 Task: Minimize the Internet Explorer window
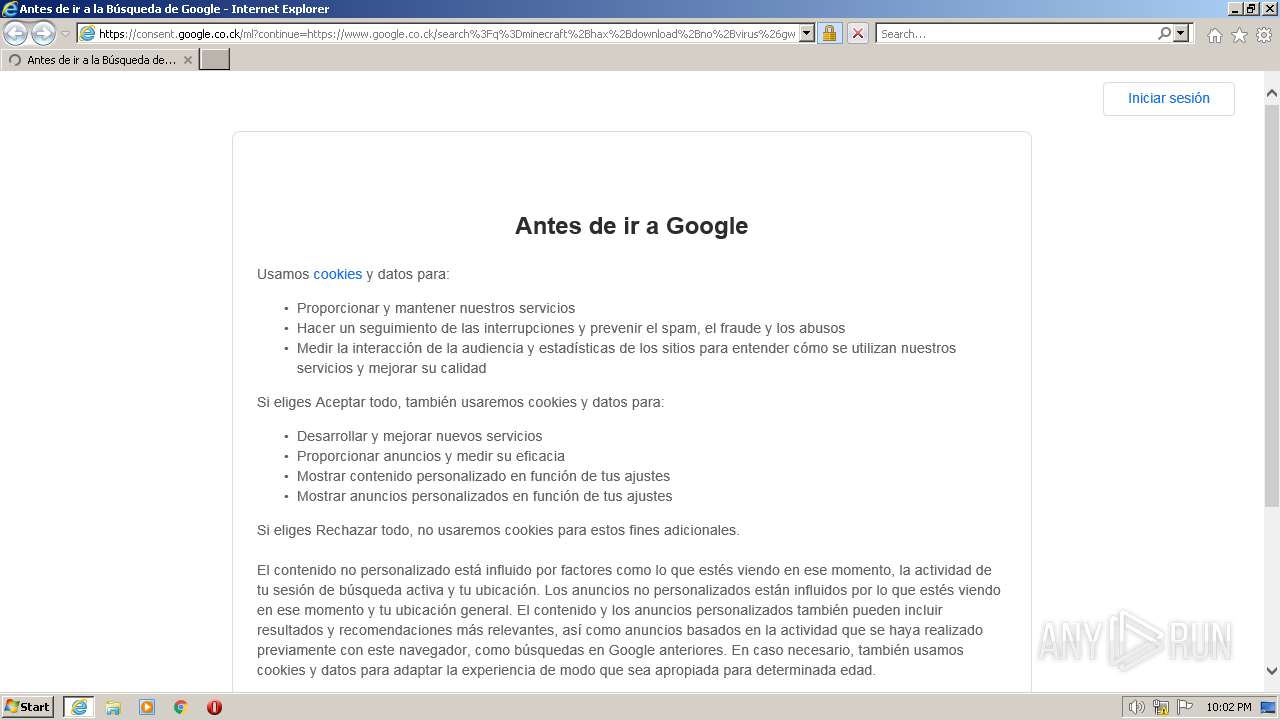pos(1234,9)
